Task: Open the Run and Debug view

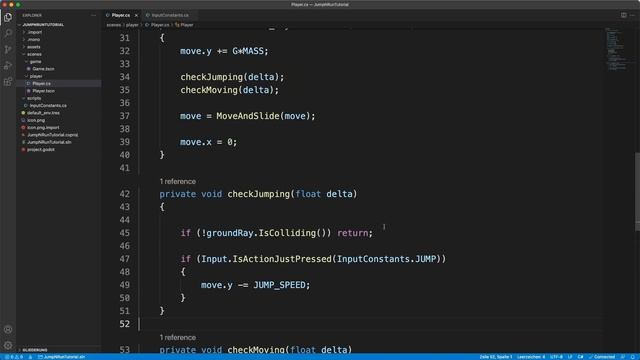Action: (8, 66)
